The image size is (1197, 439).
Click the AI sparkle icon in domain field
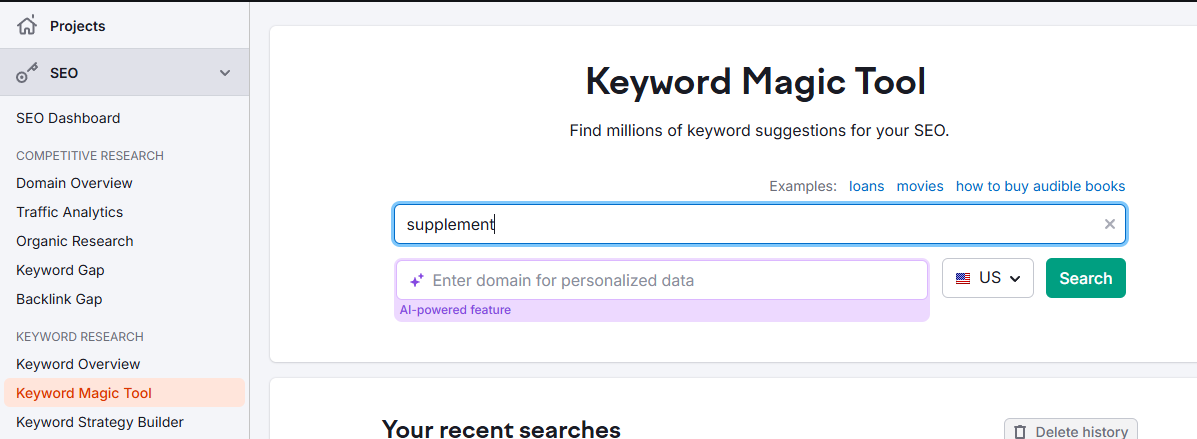coord(416,280)
